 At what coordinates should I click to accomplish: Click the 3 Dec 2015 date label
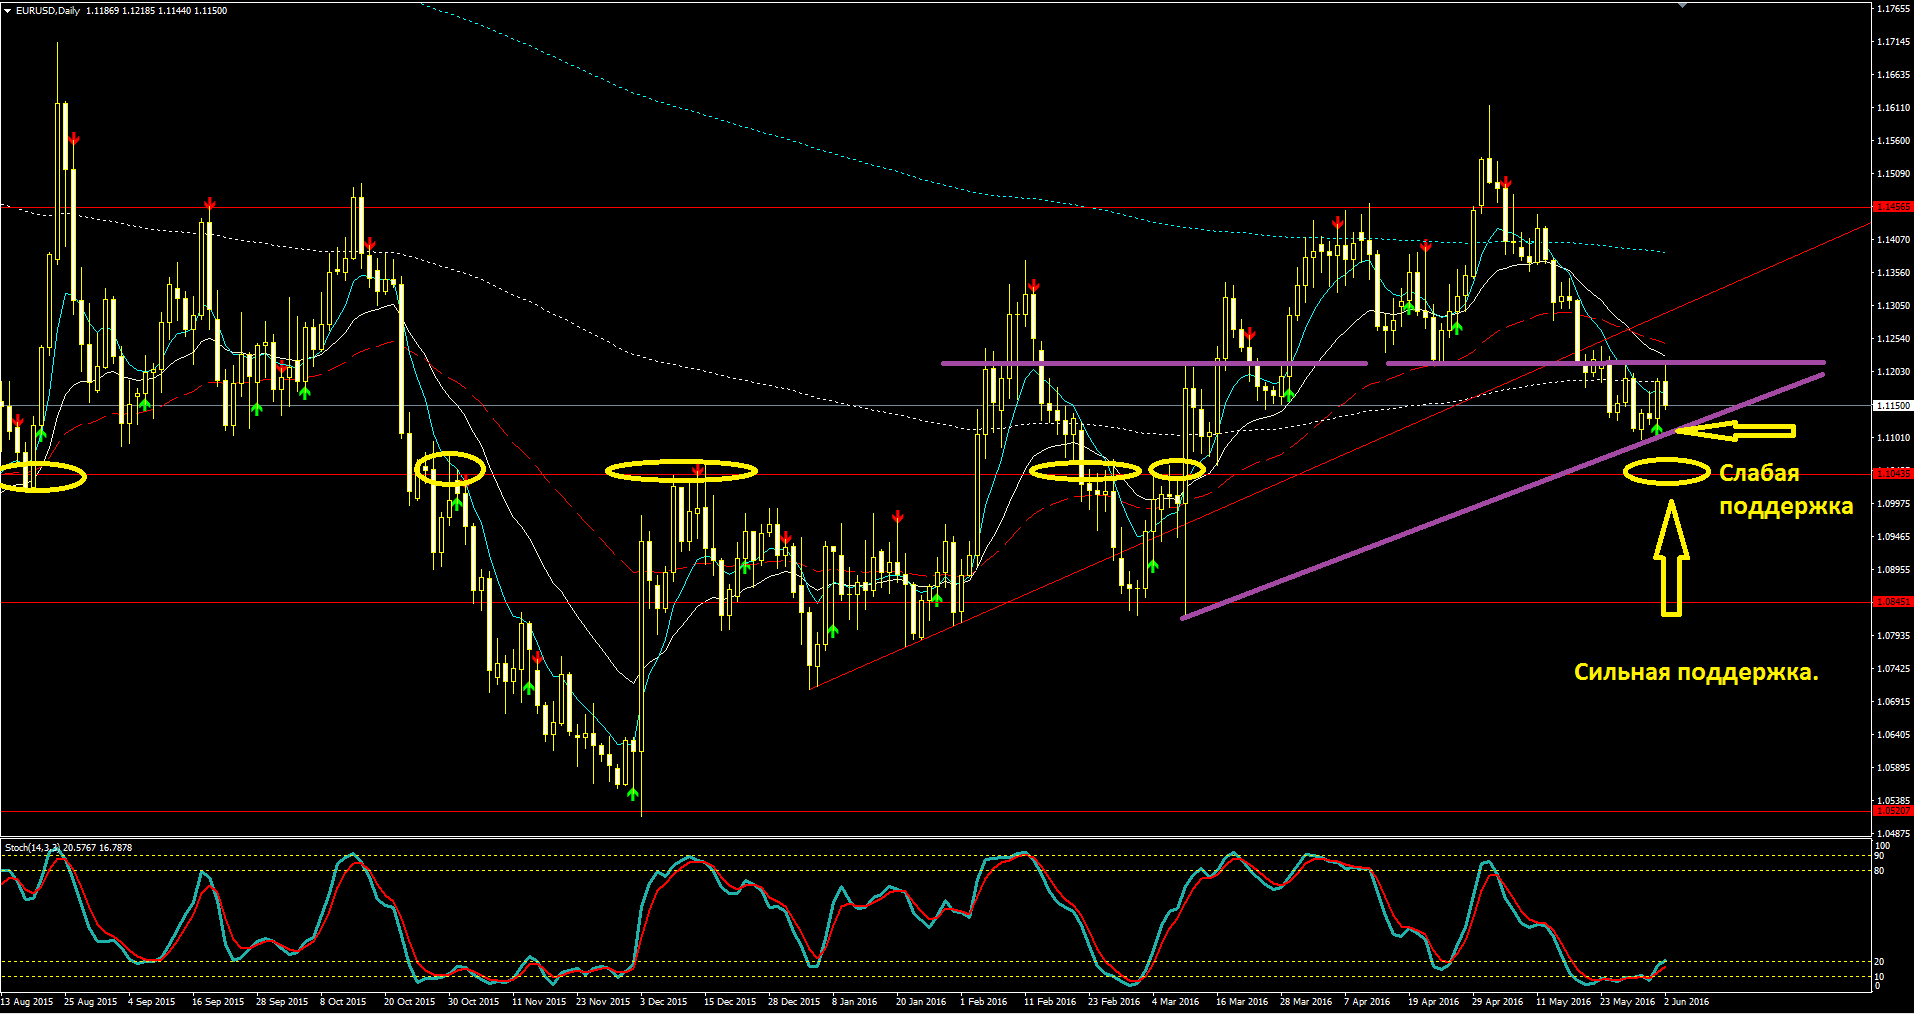663,1001
